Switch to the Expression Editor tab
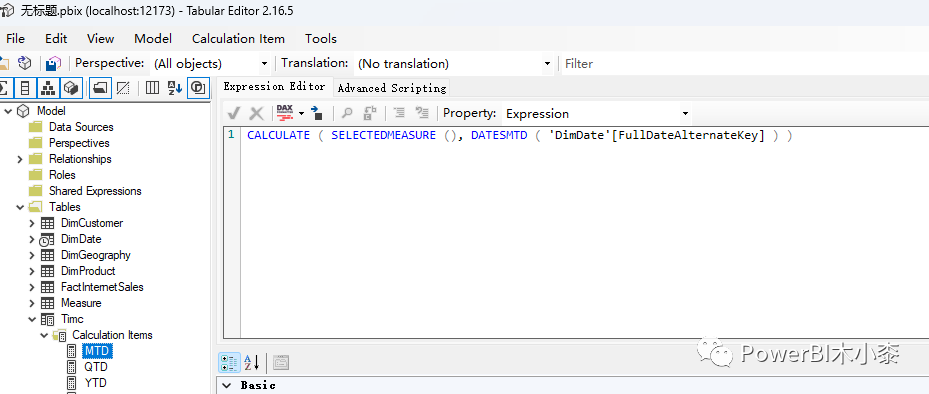Image resolution: width=929 pixels, height=394 pixels. click(274, 87)
